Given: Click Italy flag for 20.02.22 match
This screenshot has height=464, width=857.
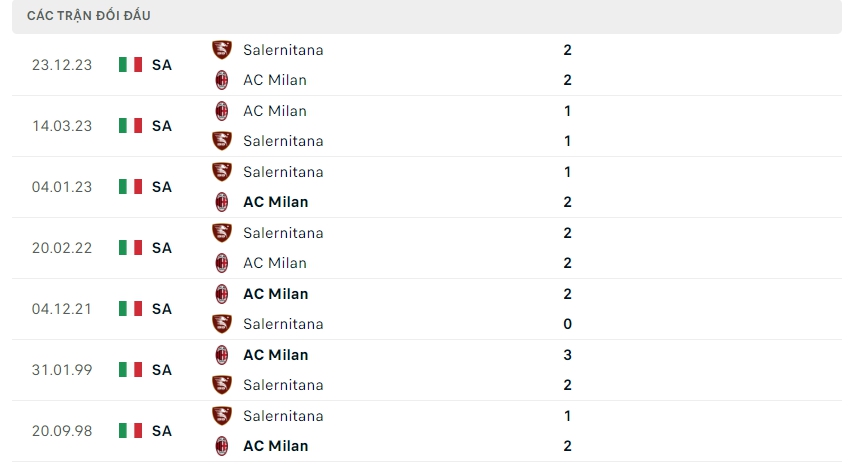Looking at the screenshot, I should [130, 248].
